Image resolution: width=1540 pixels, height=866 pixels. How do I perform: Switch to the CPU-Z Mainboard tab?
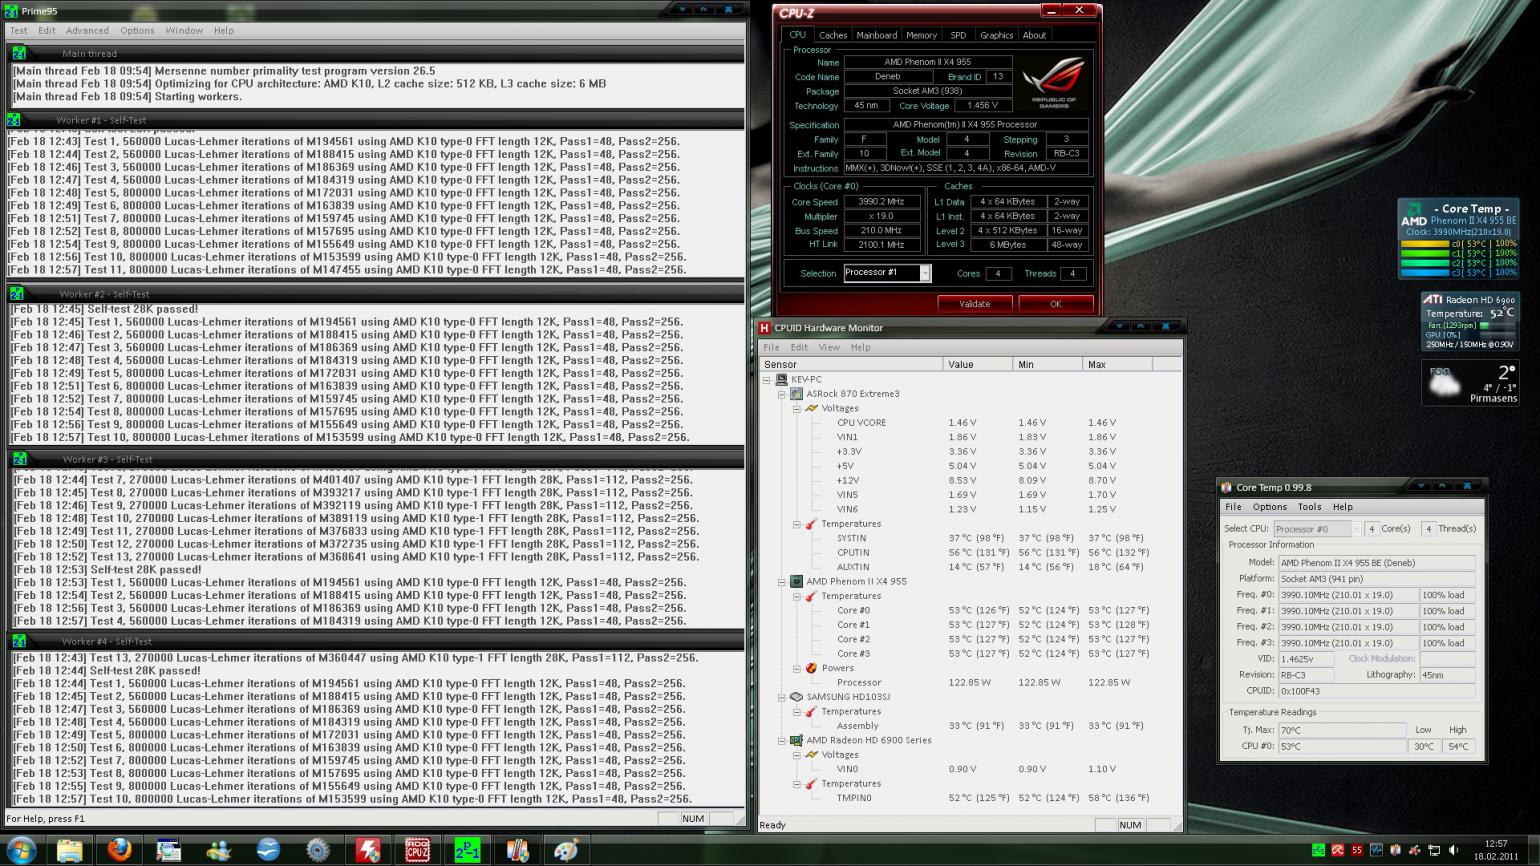[x=877, y=35]
